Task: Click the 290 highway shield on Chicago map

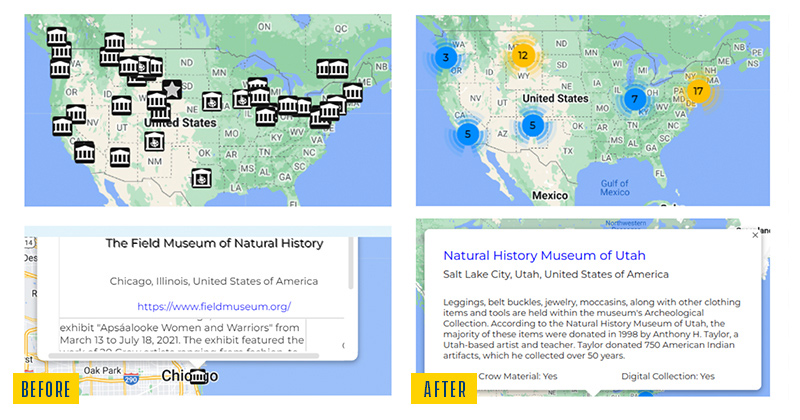Action: tap(131, 379)
